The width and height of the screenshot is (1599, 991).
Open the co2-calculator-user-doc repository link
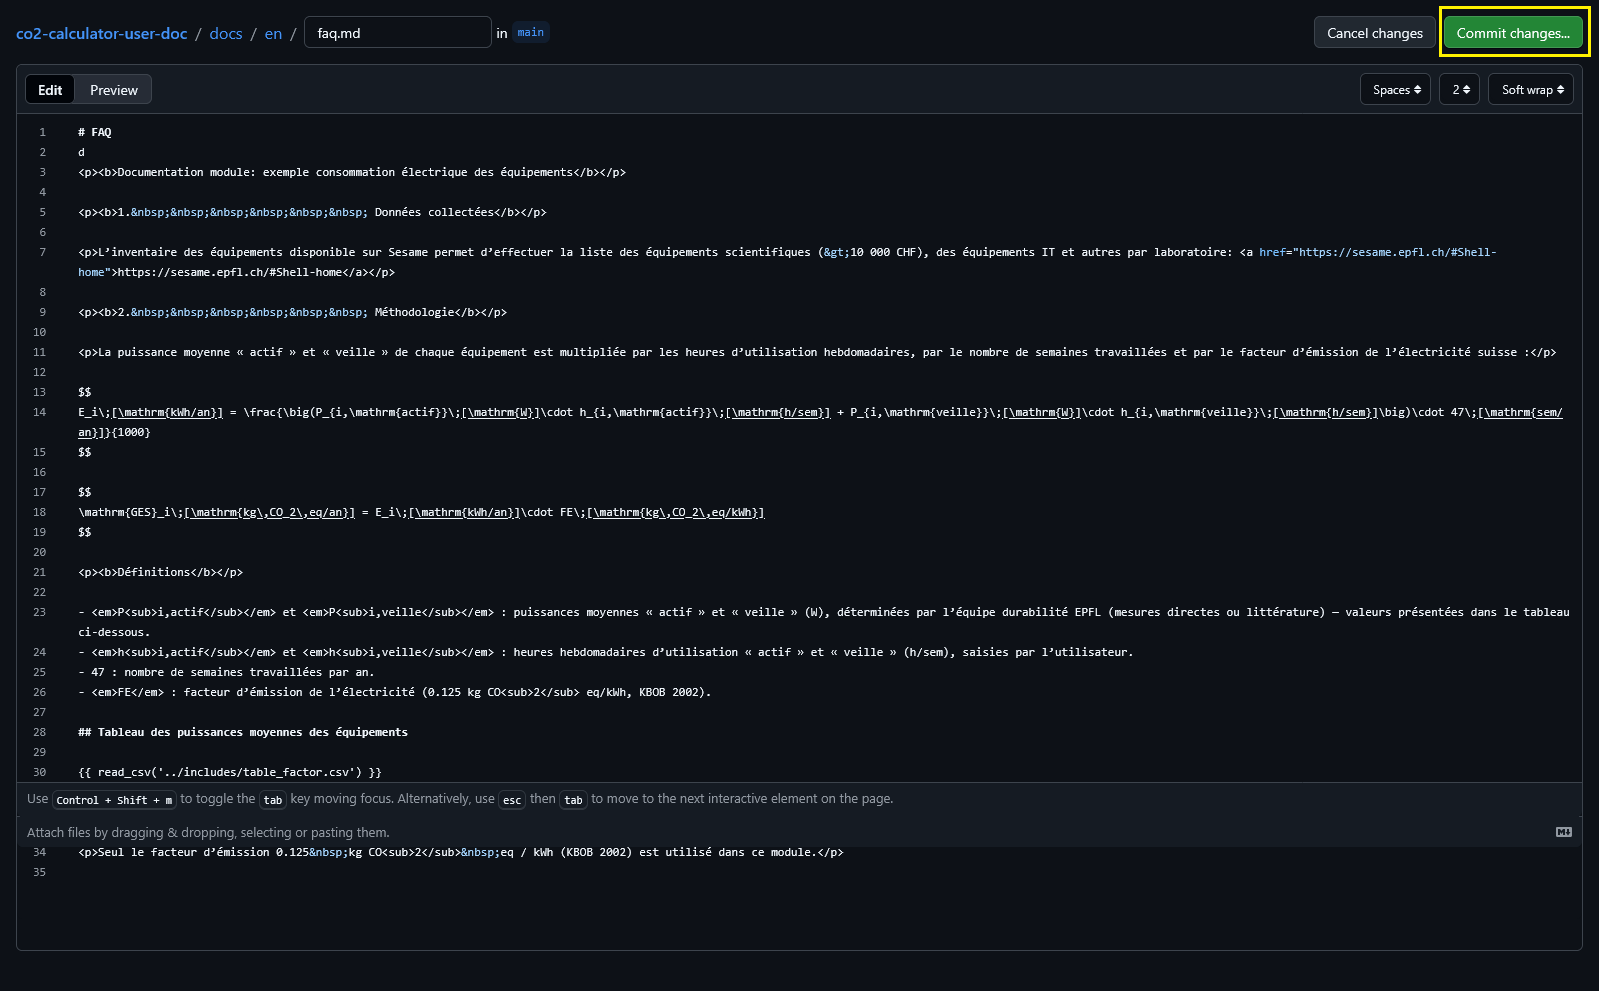(102, 33)
